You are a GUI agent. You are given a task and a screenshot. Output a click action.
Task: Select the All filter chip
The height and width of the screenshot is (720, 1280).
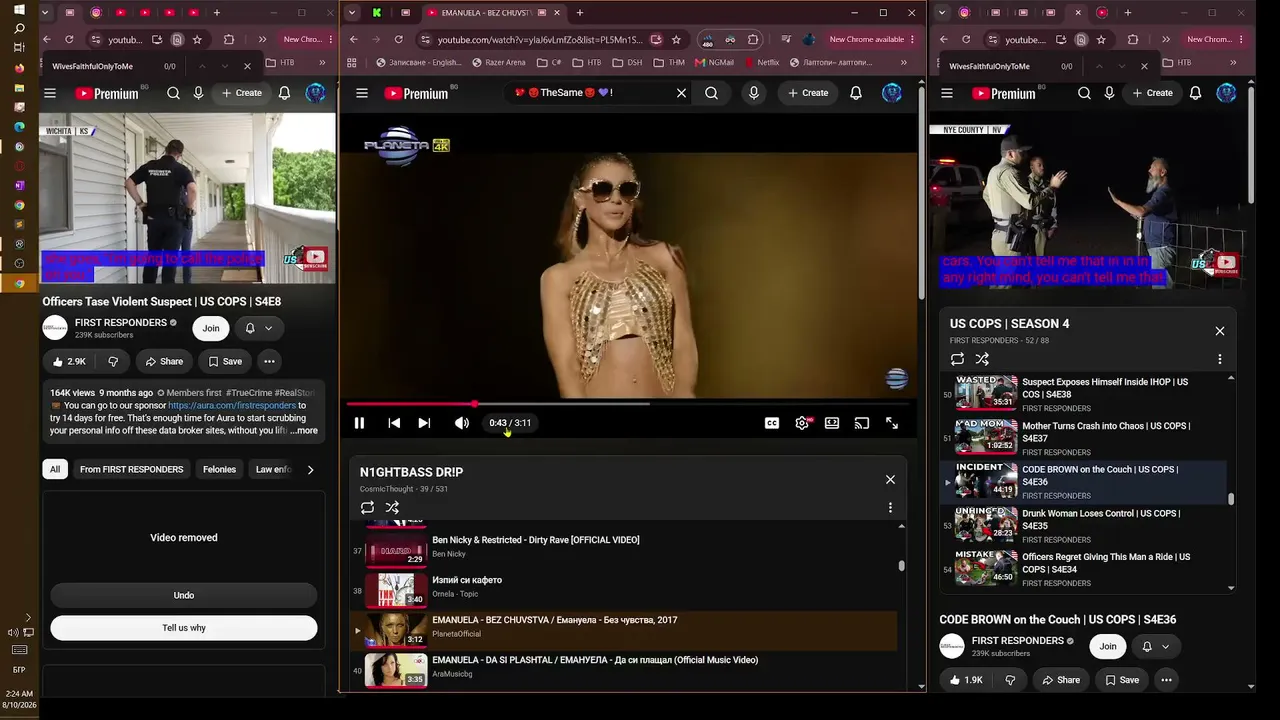[55, 469]
